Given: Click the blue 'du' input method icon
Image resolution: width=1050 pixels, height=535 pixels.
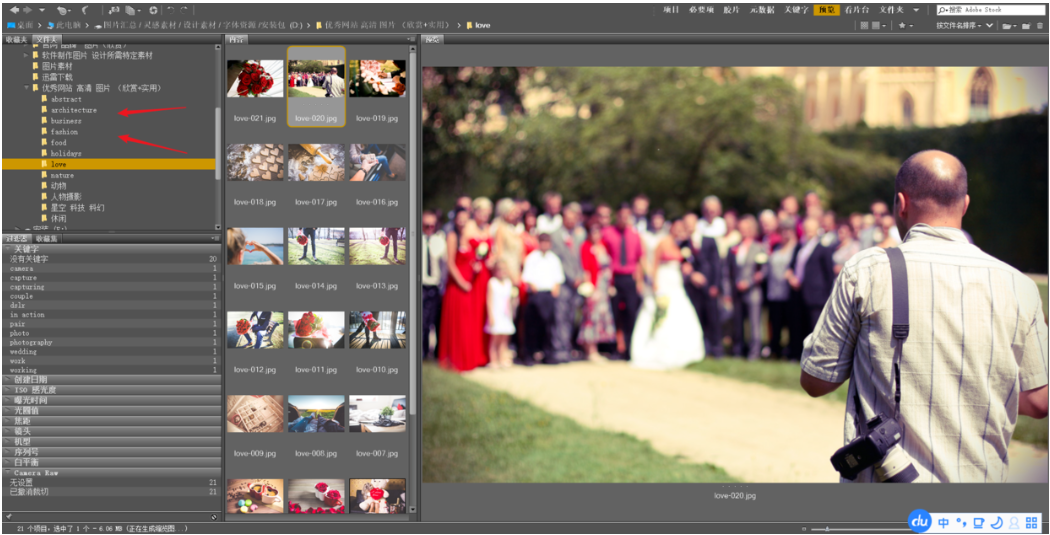Looking at the screenshot, I should point(921,521).
